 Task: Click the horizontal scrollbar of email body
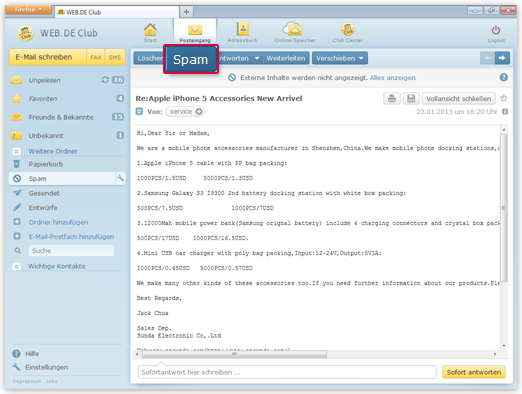(234, 354)
